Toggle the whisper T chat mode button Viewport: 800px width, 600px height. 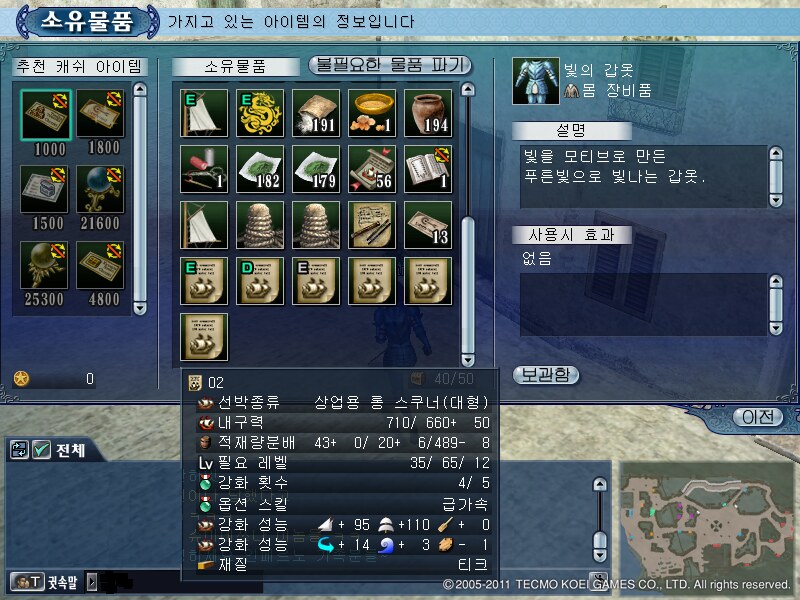pos(28,581)
